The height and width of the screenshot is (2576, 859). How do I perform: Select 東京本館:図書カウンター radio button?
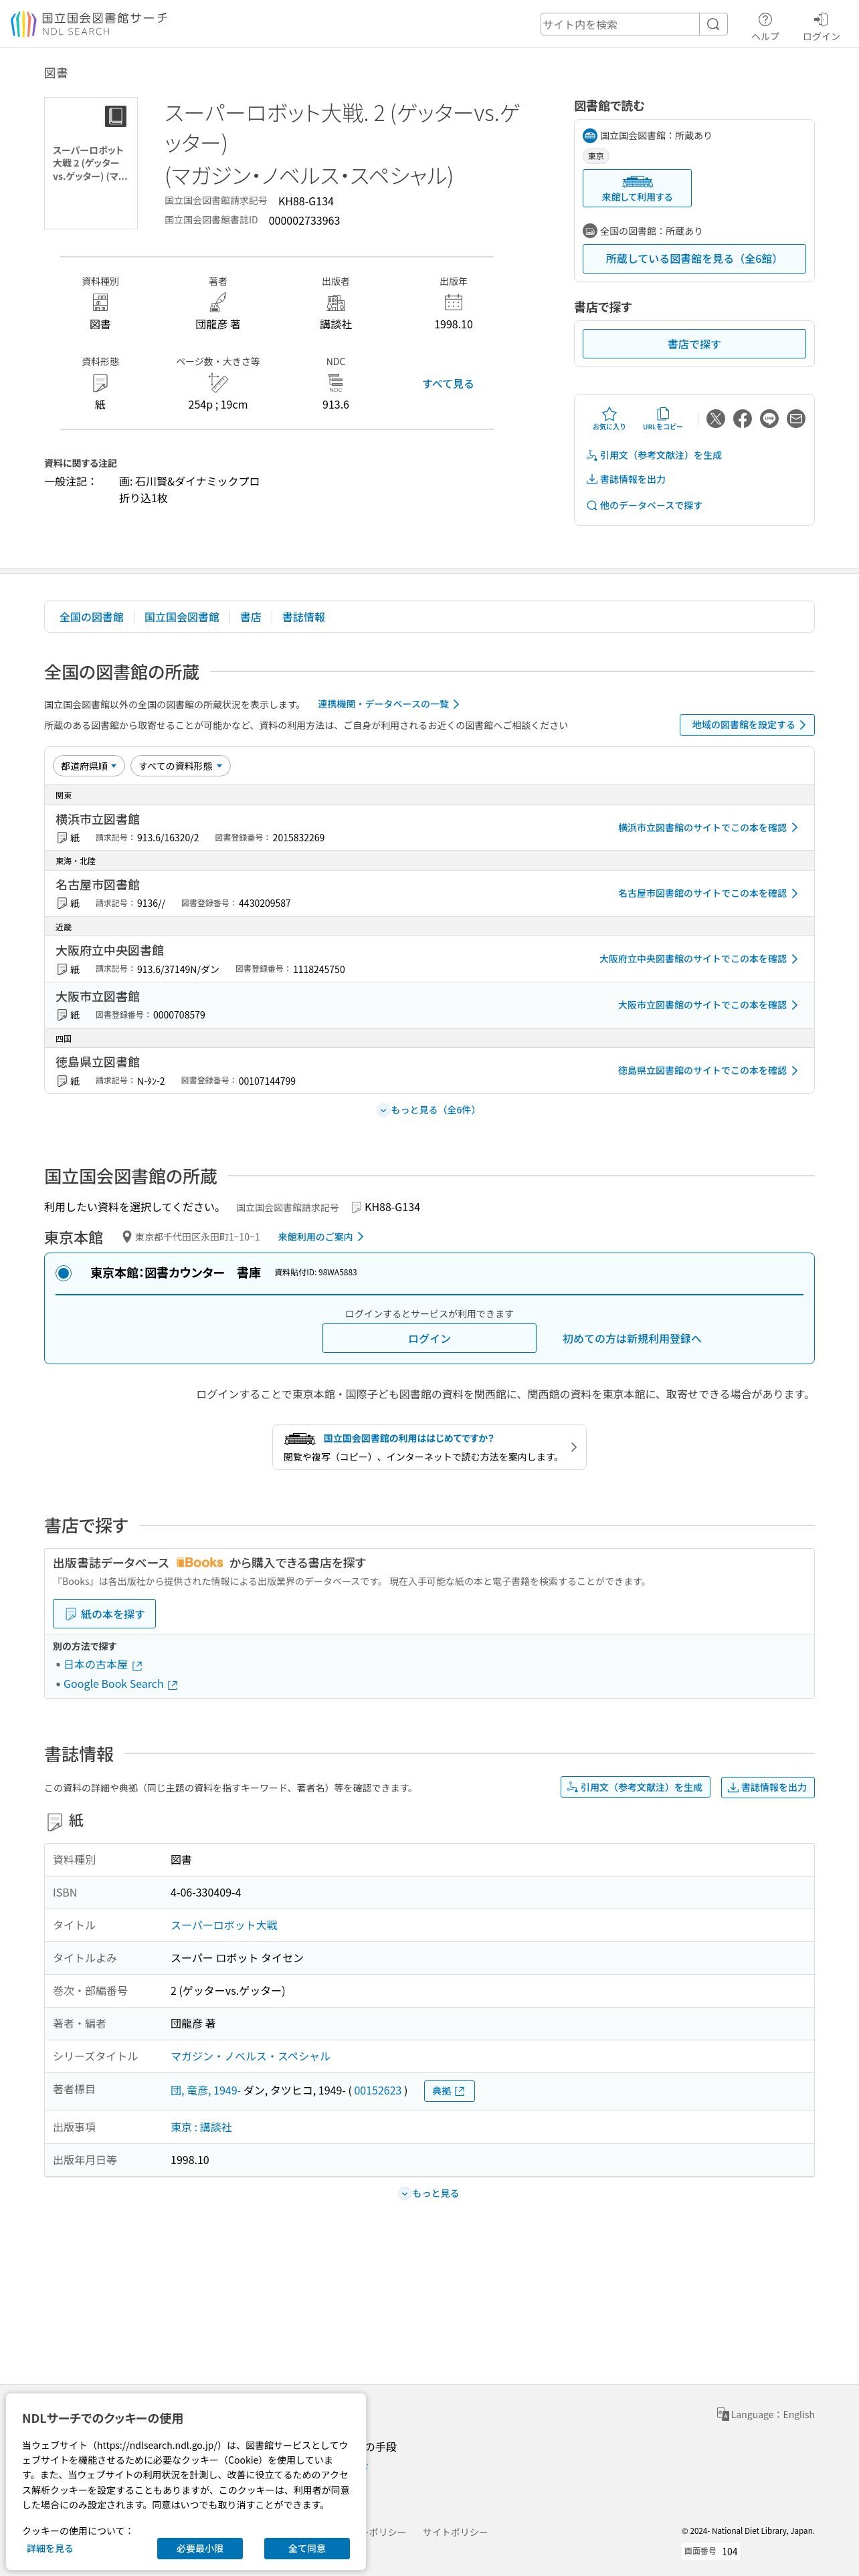(64, 1273)
